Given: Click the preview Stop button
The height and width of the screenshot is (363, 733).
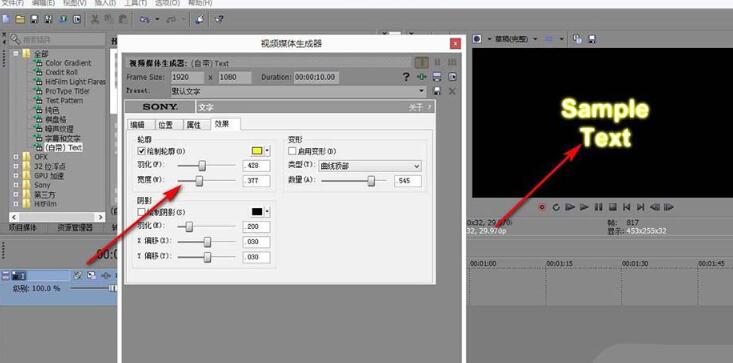Looking at the screenshot, I should tap(613, 207).
